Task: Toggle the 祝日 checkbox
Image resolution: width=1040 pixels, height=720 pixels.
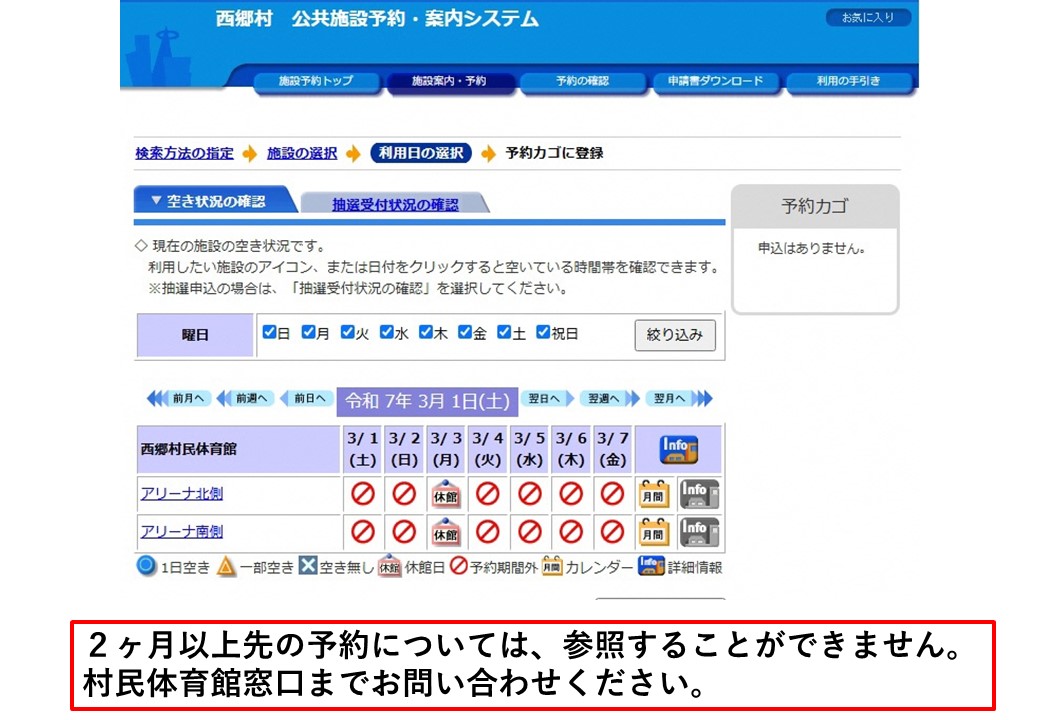Action: coord(543,332)
